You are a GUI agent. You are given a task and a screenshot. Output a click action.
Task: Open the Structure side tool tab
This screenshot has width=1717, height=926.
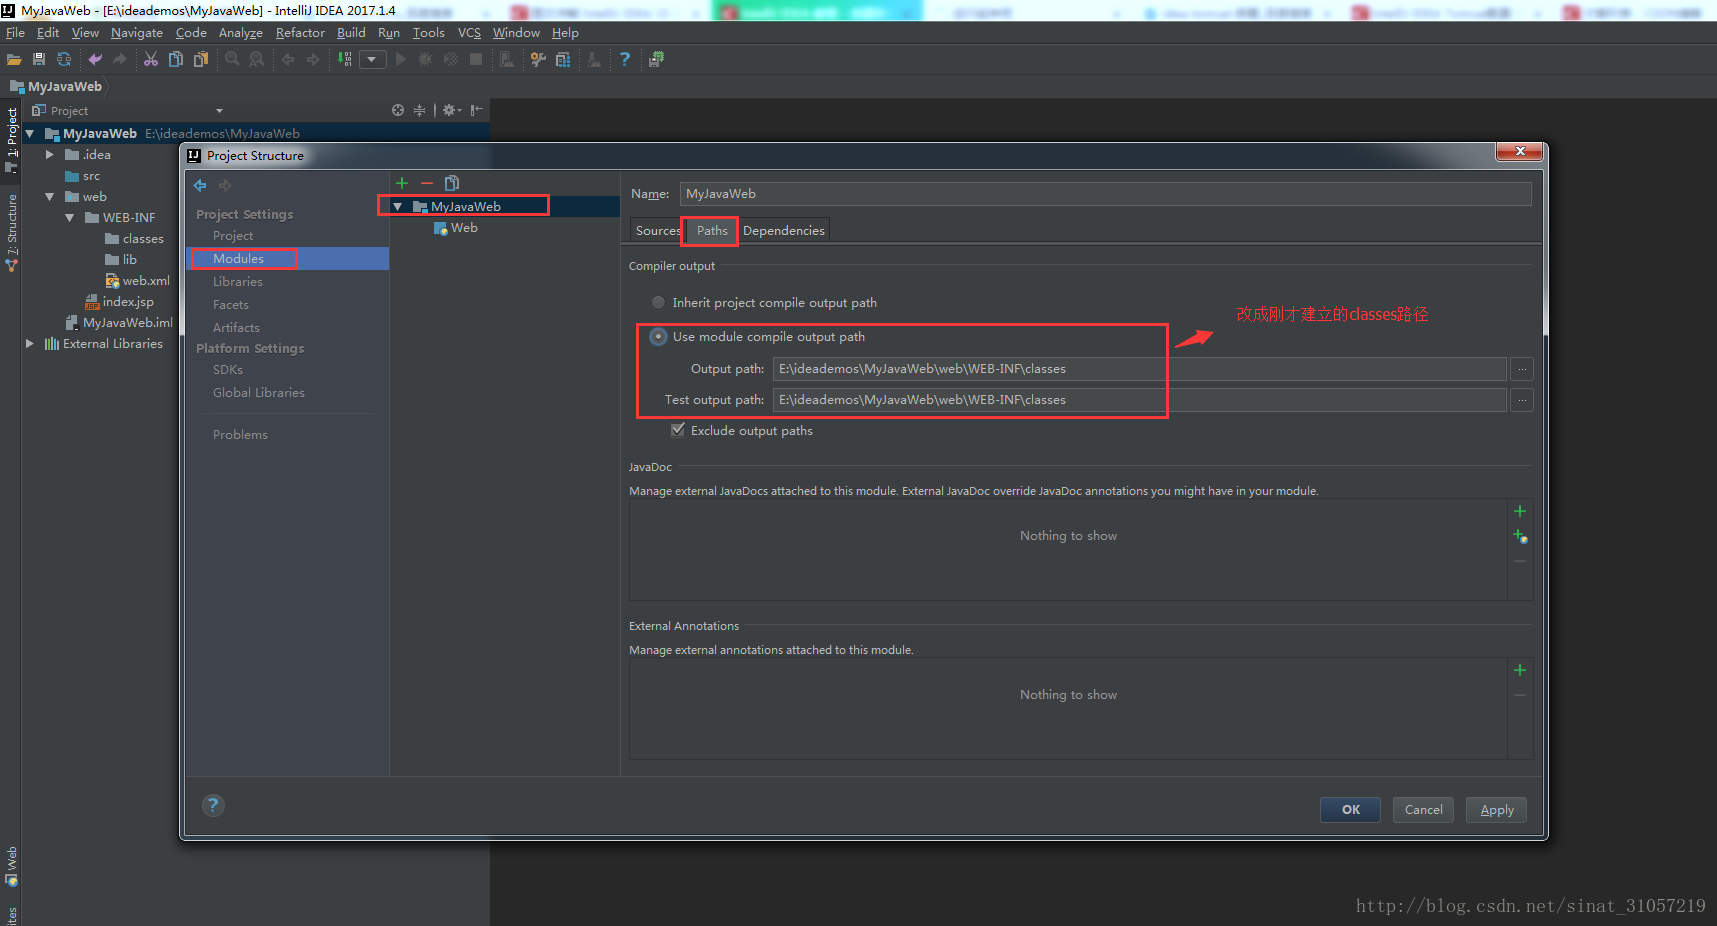coord(12,232)
